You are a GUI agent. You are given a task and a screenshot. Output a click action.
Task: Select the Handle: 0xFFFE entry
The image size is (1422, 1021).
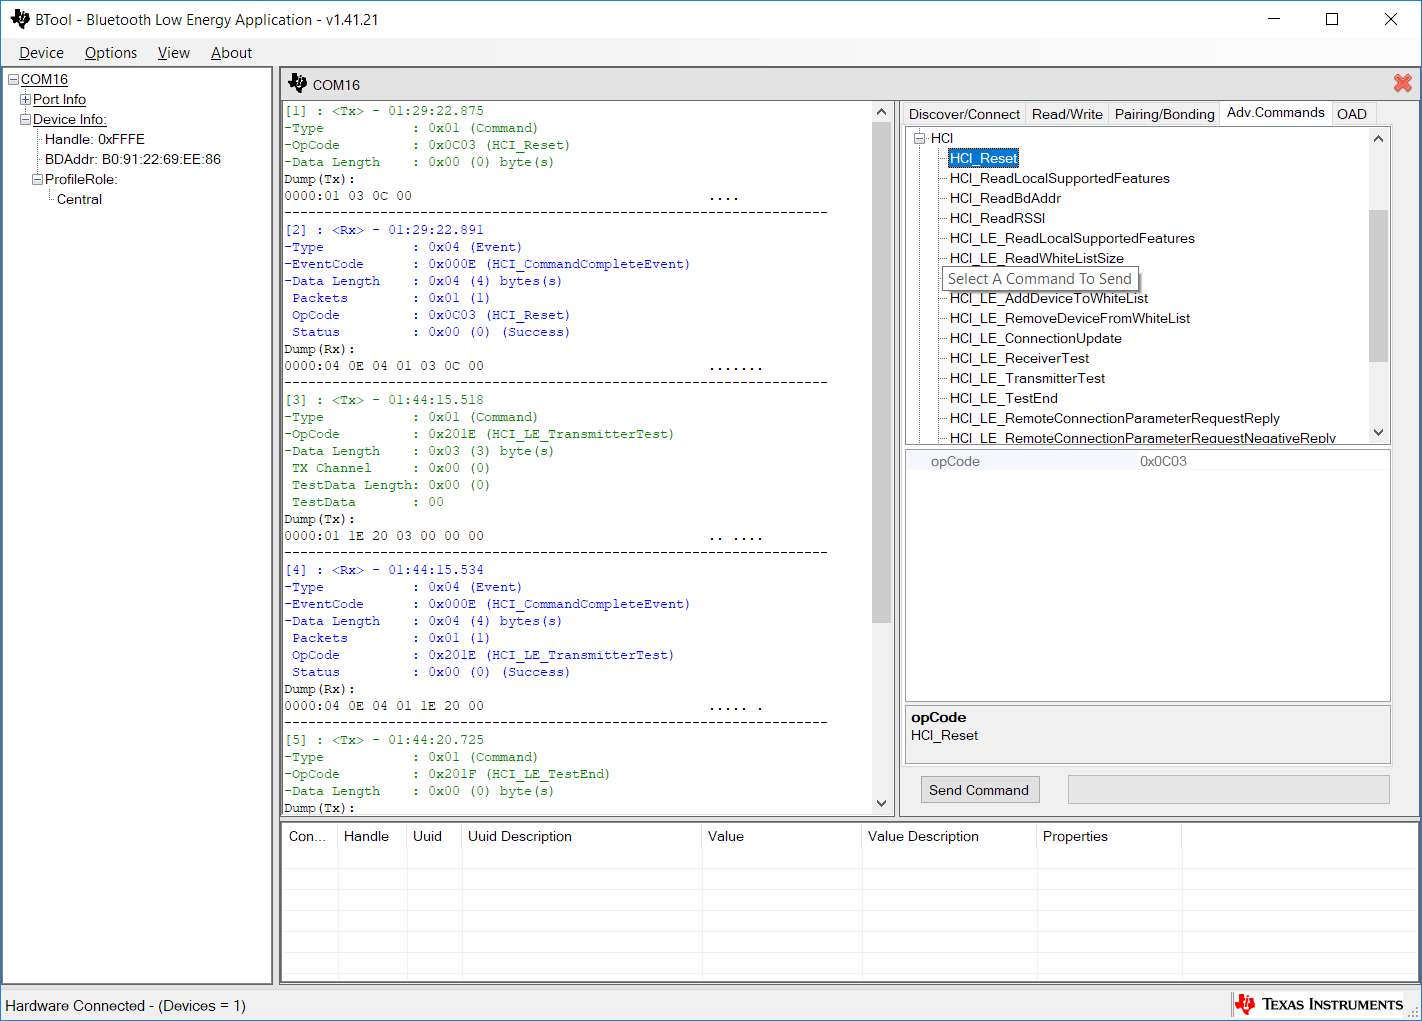pyautogui.click(x=94, y=139)
